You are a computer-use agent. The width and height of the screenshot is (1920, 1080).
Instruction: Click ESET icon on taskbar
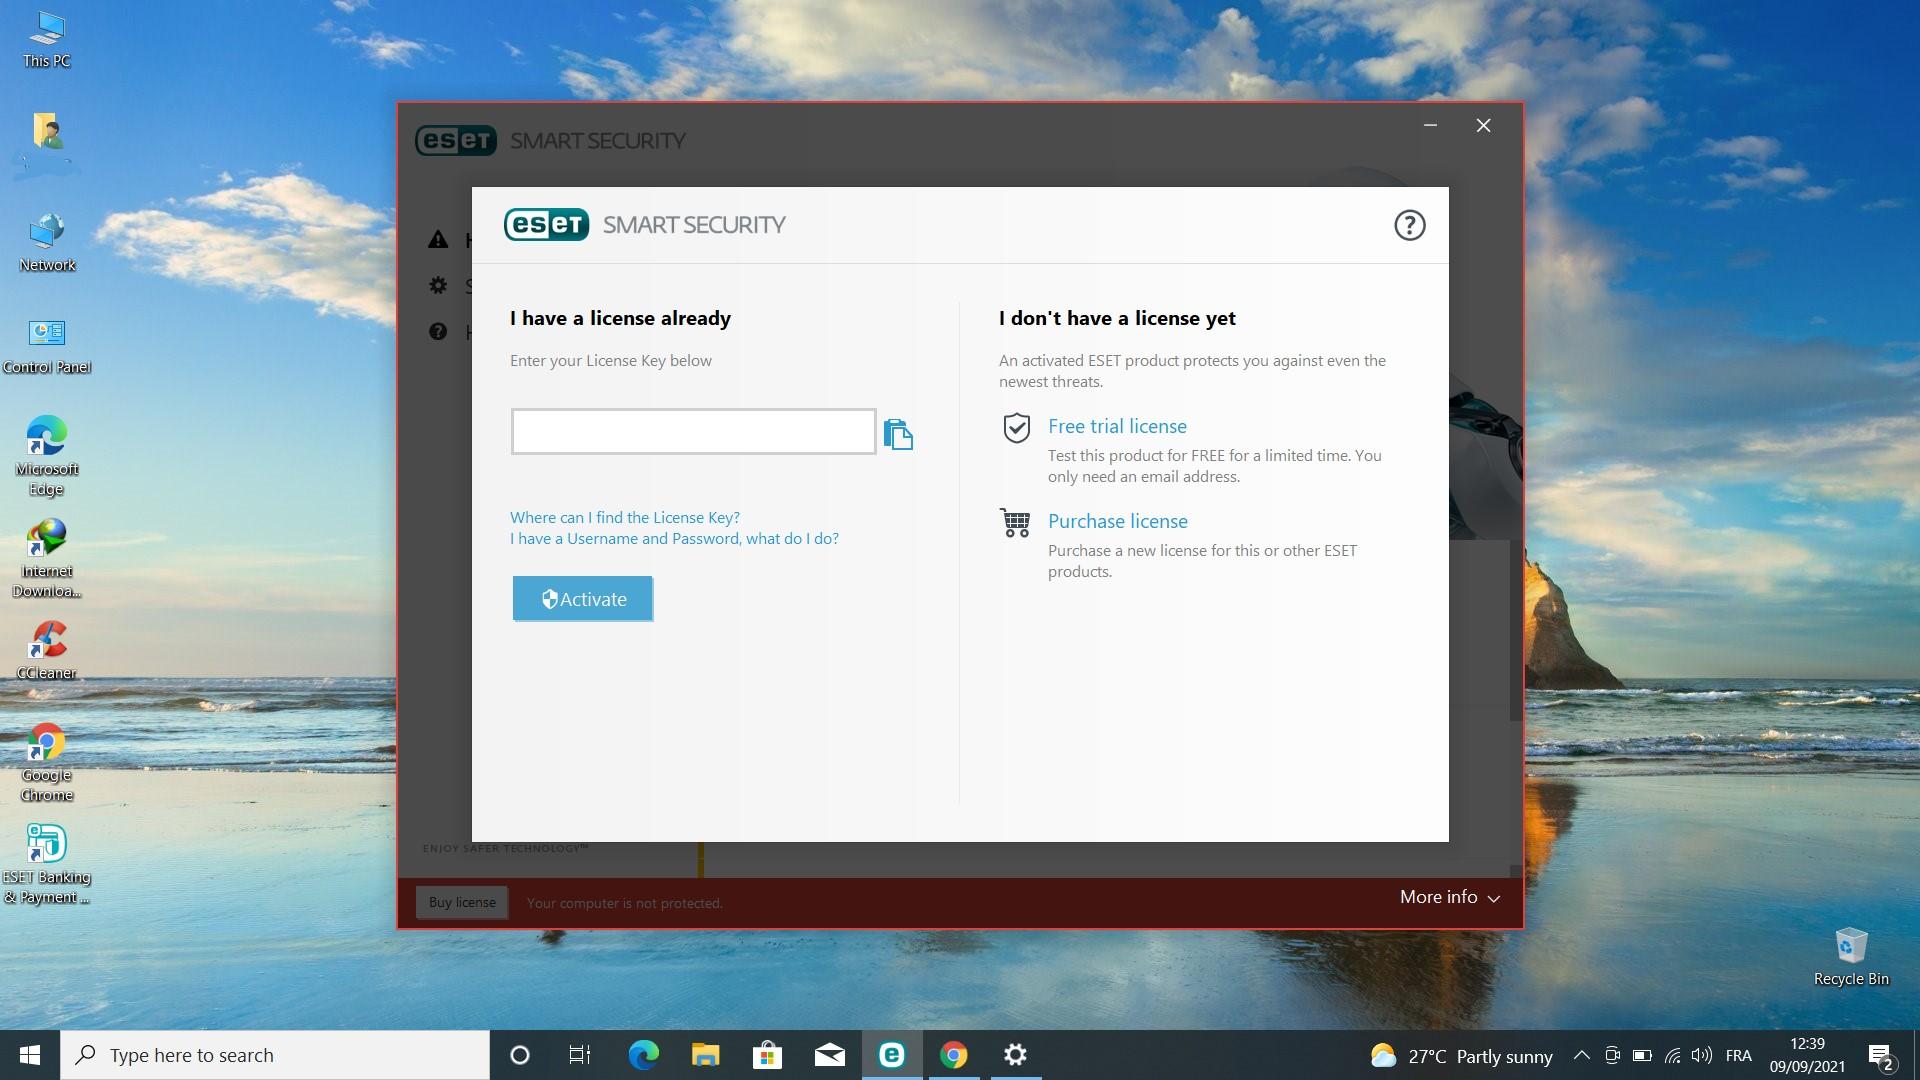[x=891, y=1055]
